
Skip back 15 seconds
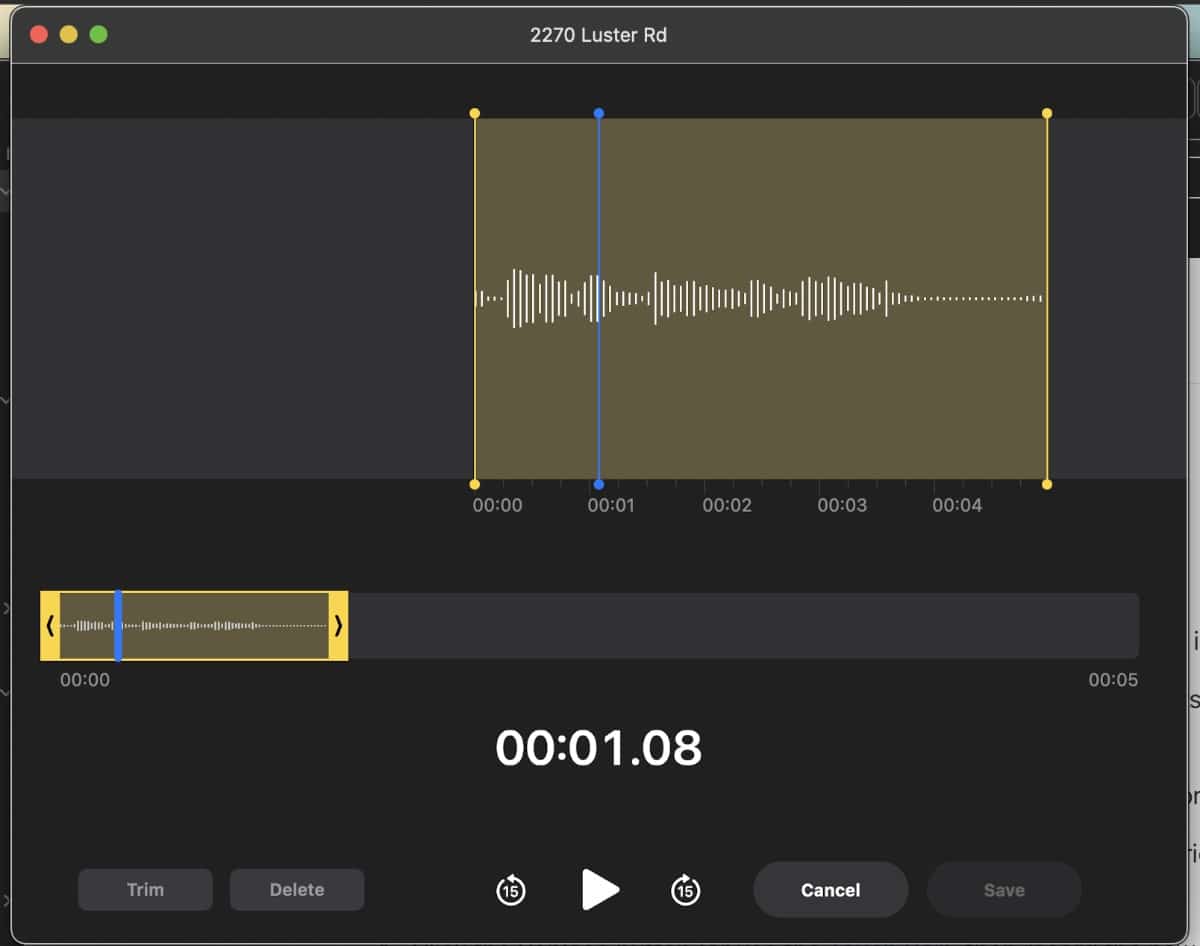(511, 889)
